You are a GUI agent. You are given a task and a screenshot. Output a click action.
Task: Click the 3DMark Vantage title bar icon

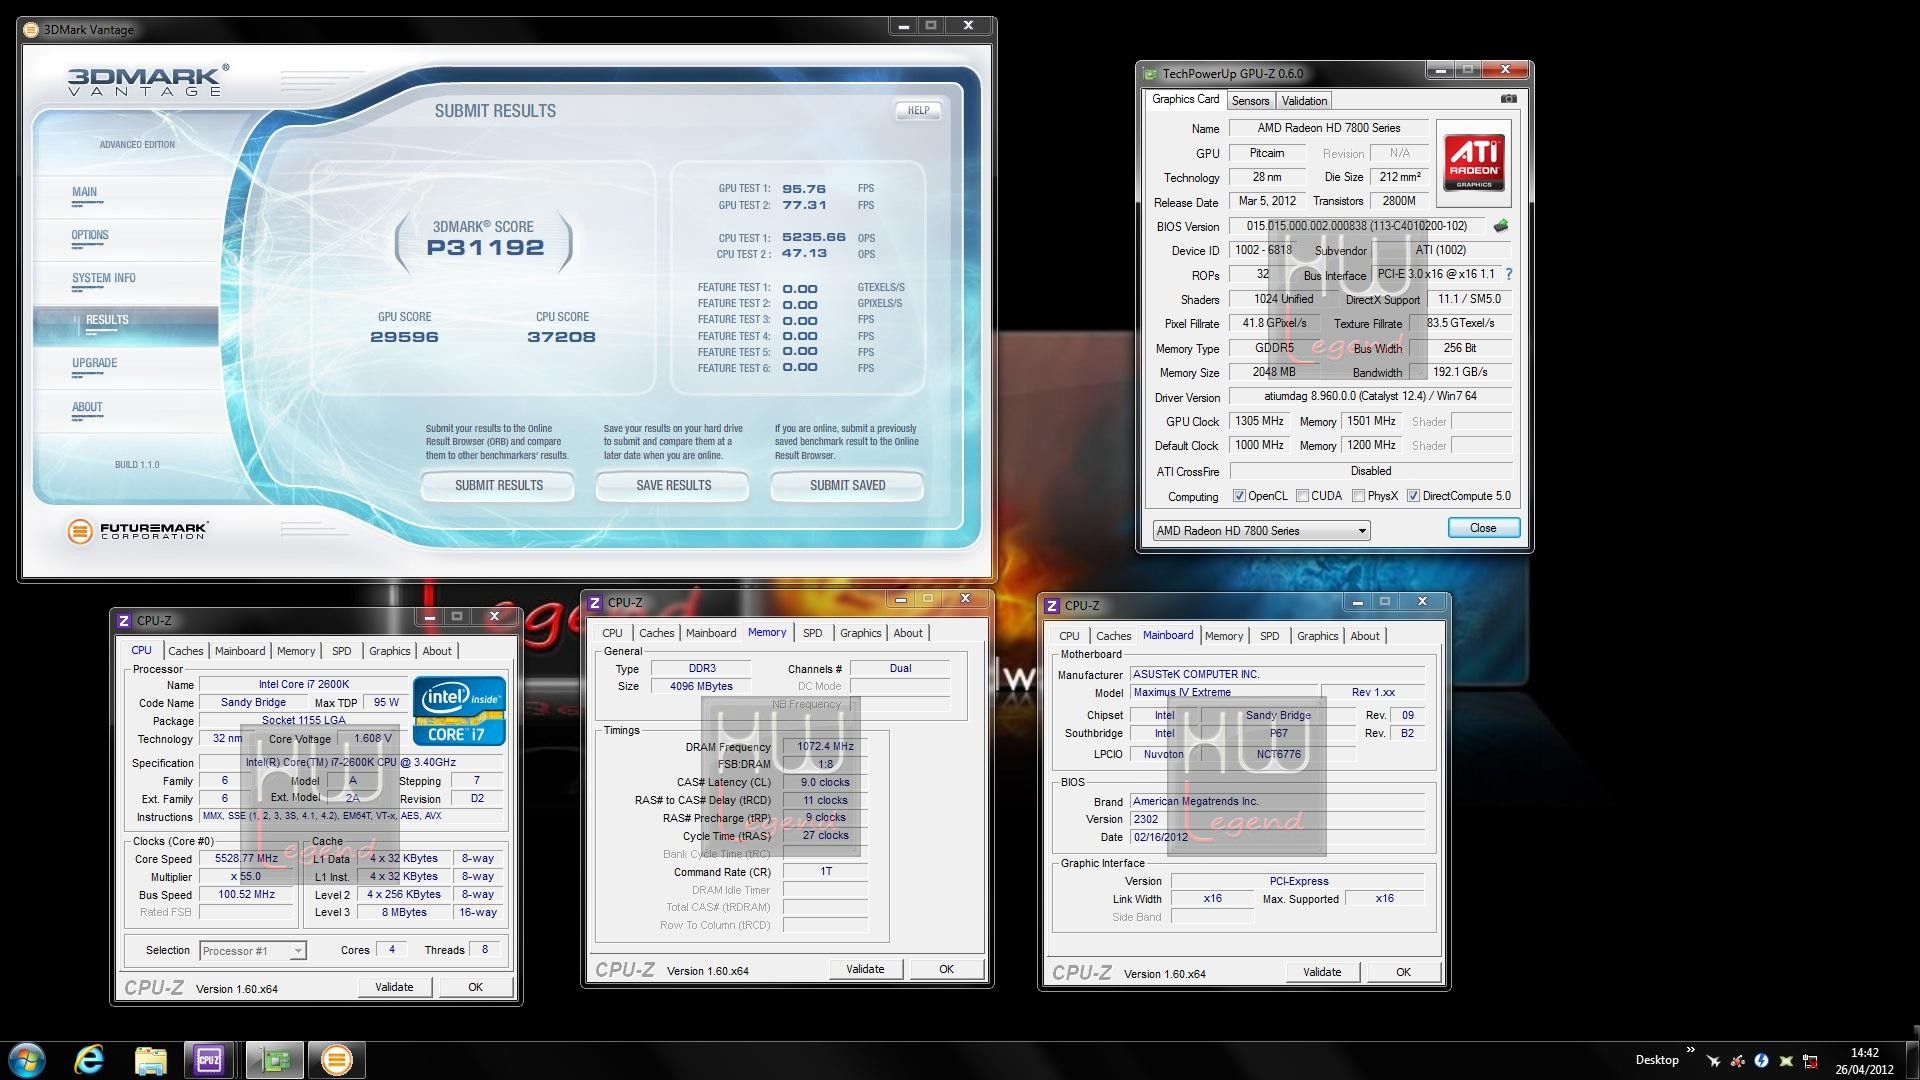(33, 29)
